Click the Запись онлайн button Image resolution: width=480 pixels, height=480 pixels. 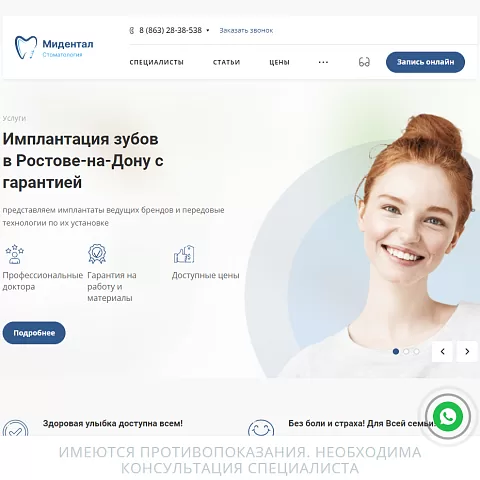click(x=425, y=62)
